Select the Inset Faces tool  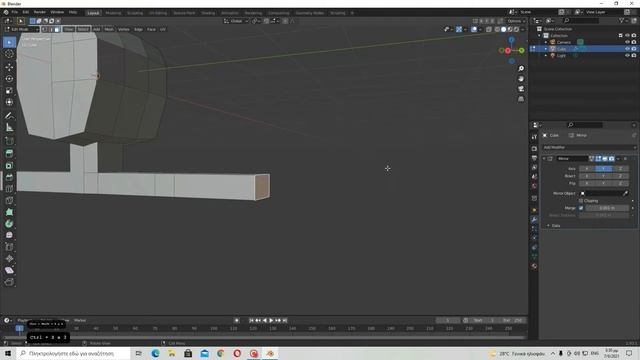pyautogui.click(x=9, y=165)
